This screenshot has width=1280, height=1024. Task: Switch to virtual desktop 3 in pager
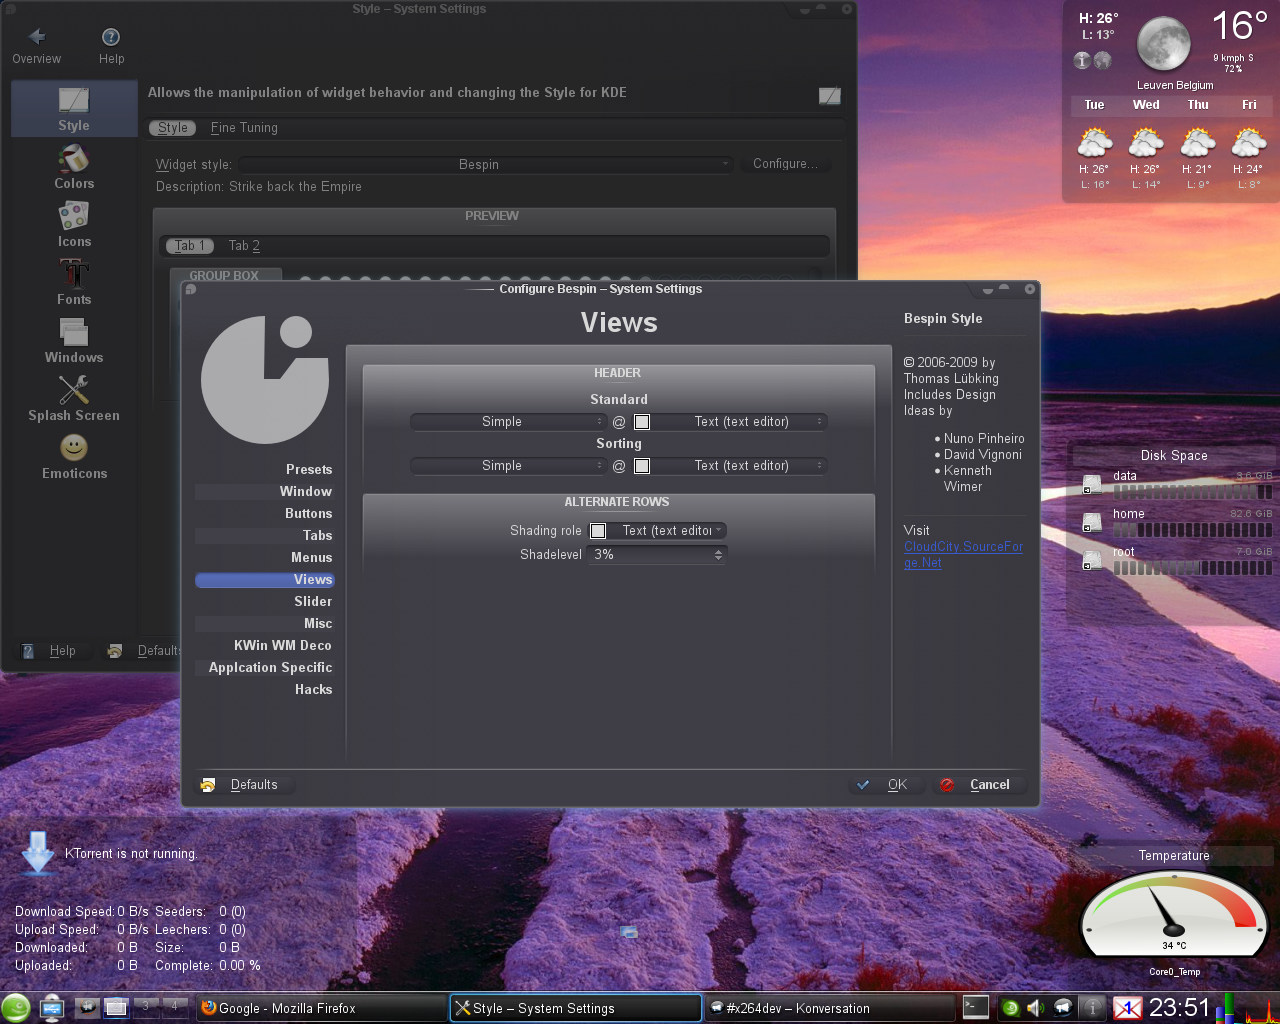[146, 1007]
